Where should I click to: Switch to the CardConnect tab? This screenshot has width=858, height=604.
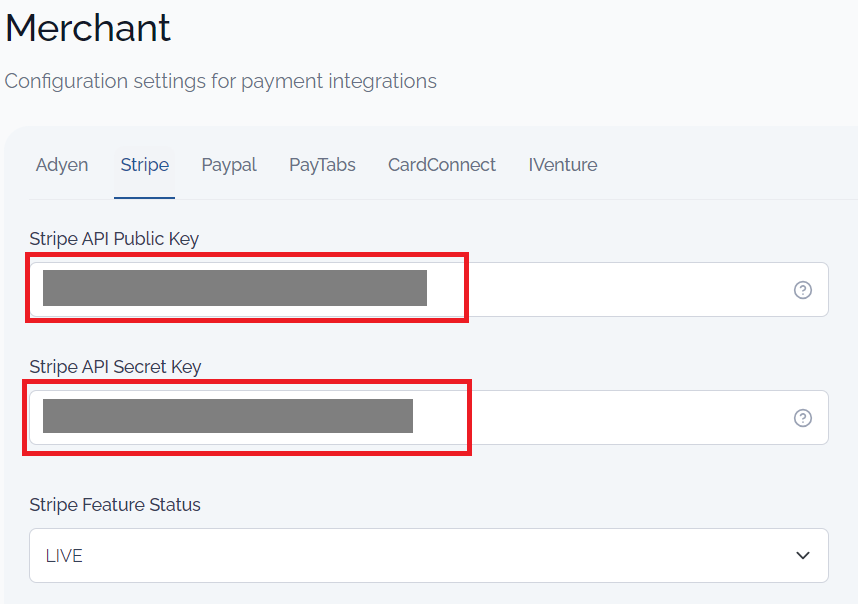(x=442, y=165)
